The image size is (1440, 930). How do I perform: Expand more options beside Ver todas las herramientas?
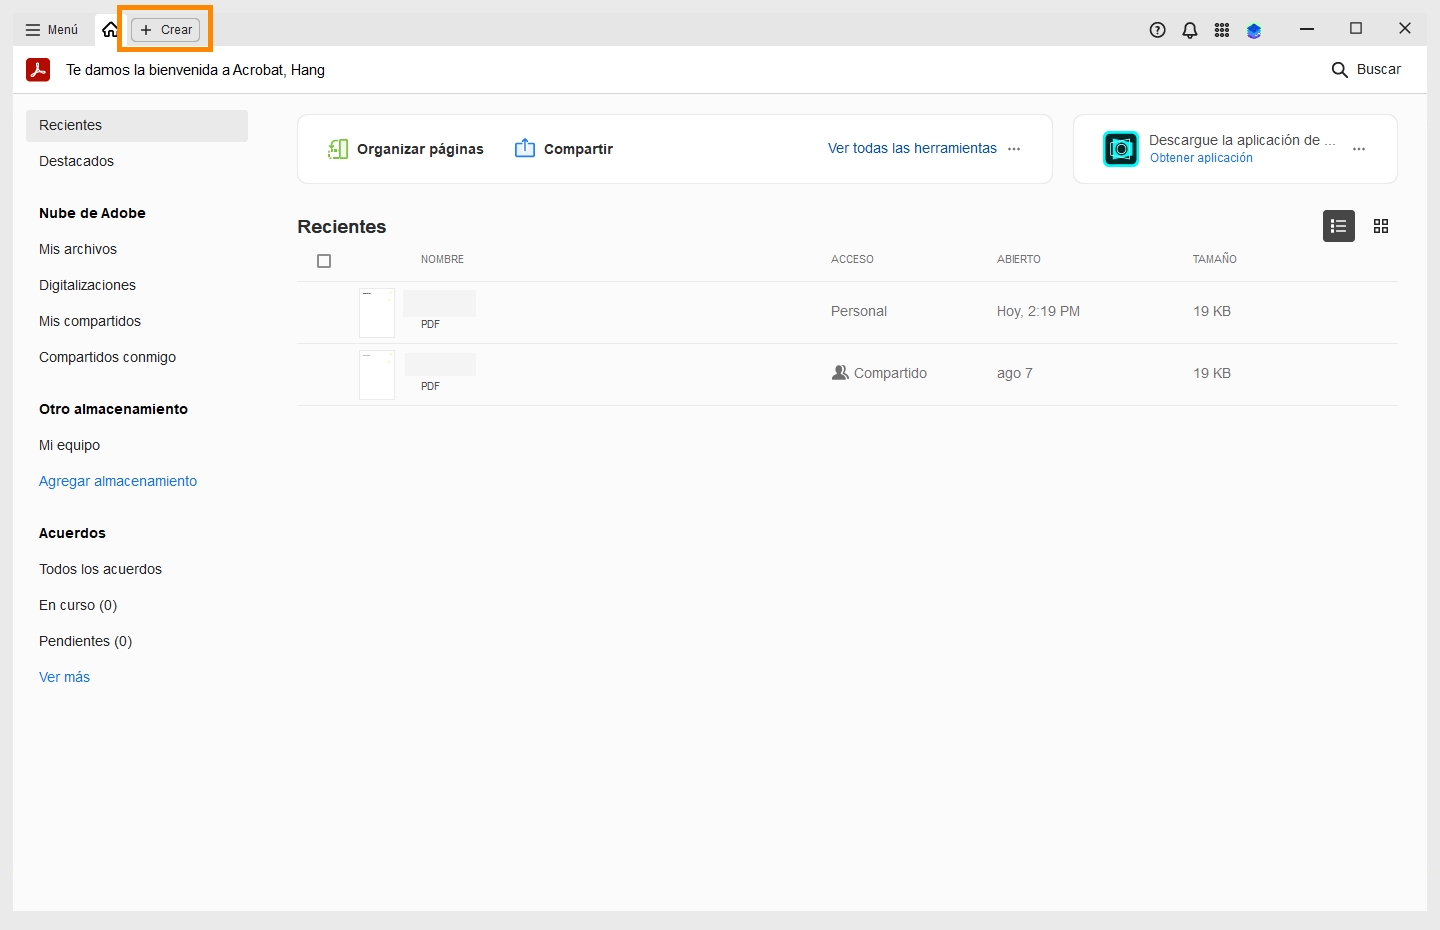click(1015, 149)
